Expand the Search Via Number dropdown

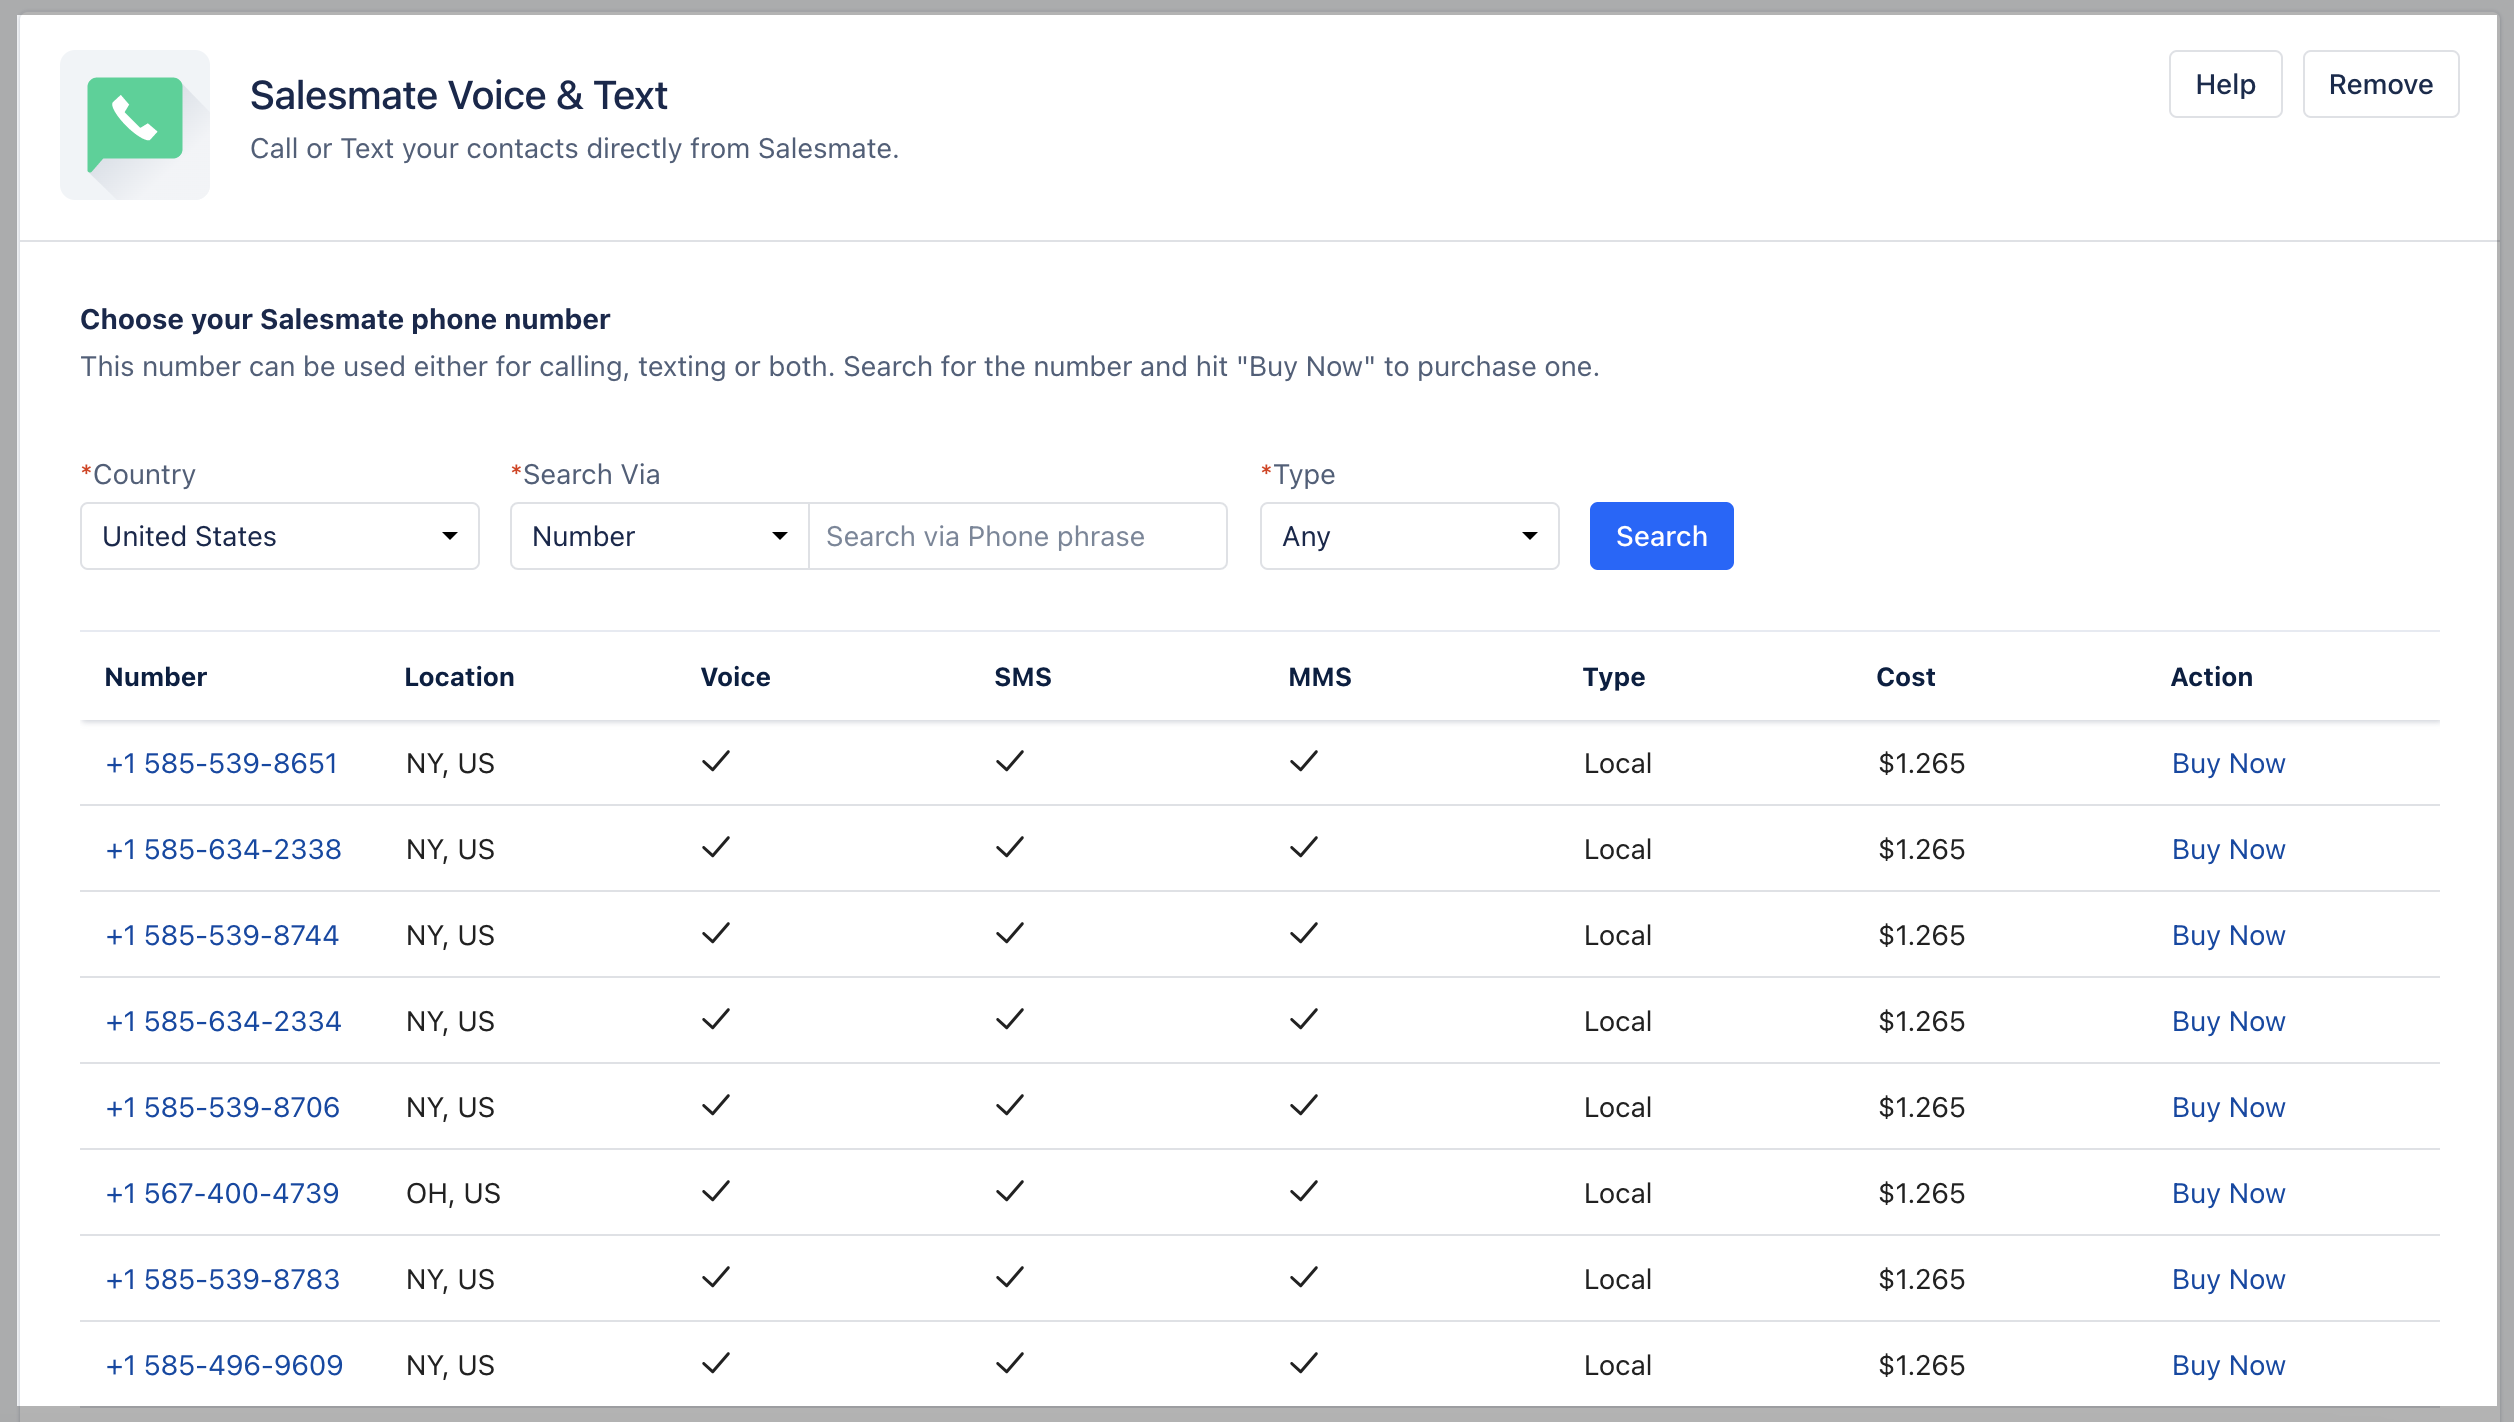click(x=658, y=536)
